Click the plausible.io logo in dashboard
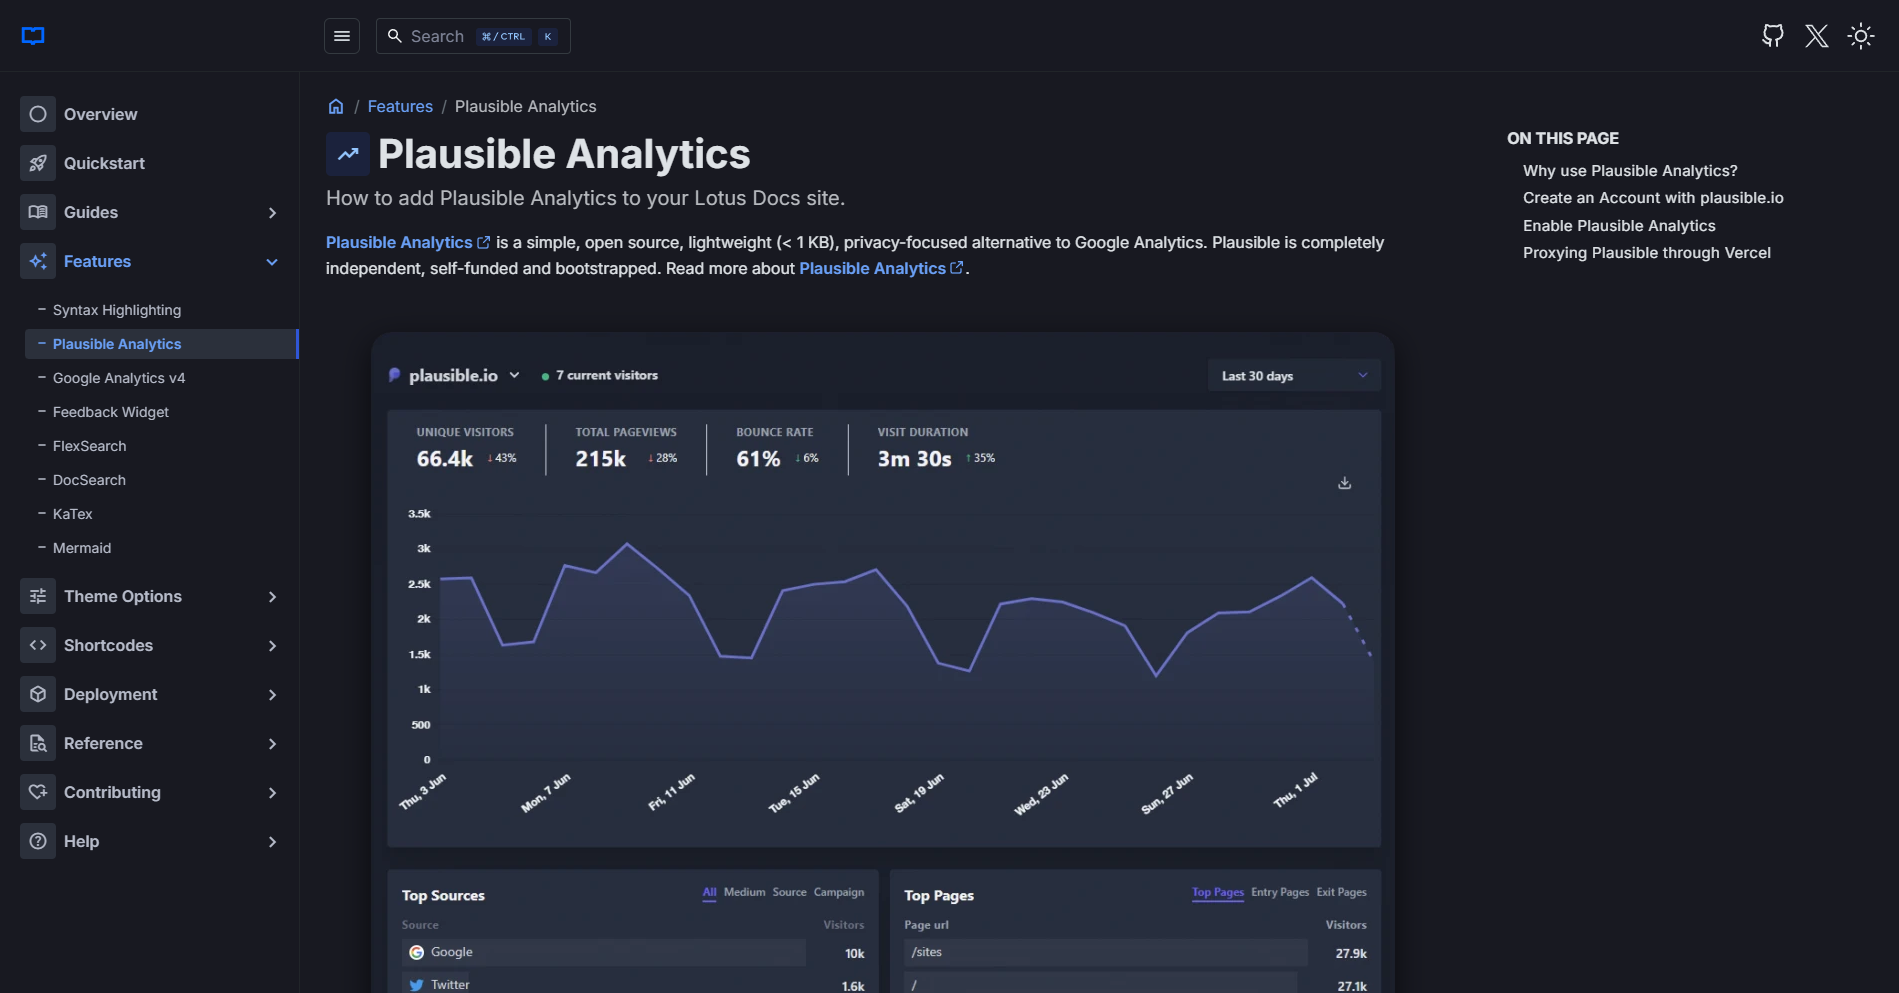 [x=394, y=375]
